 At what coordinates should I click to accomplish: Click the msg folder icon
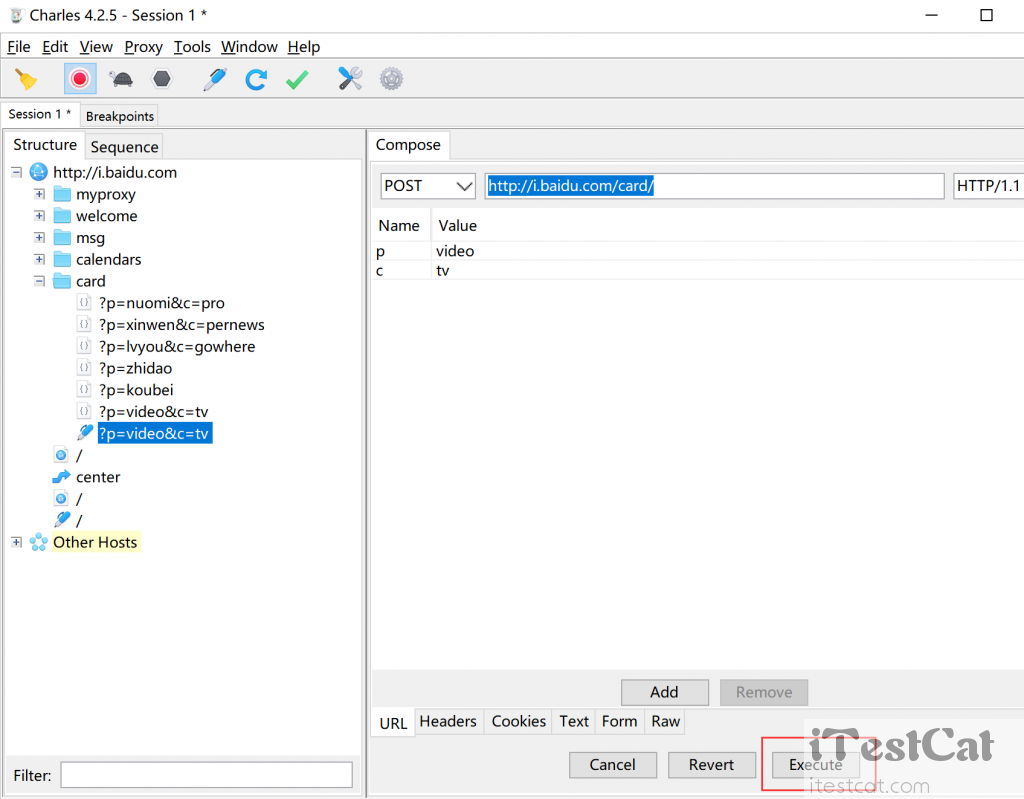(x=62, y=237)
